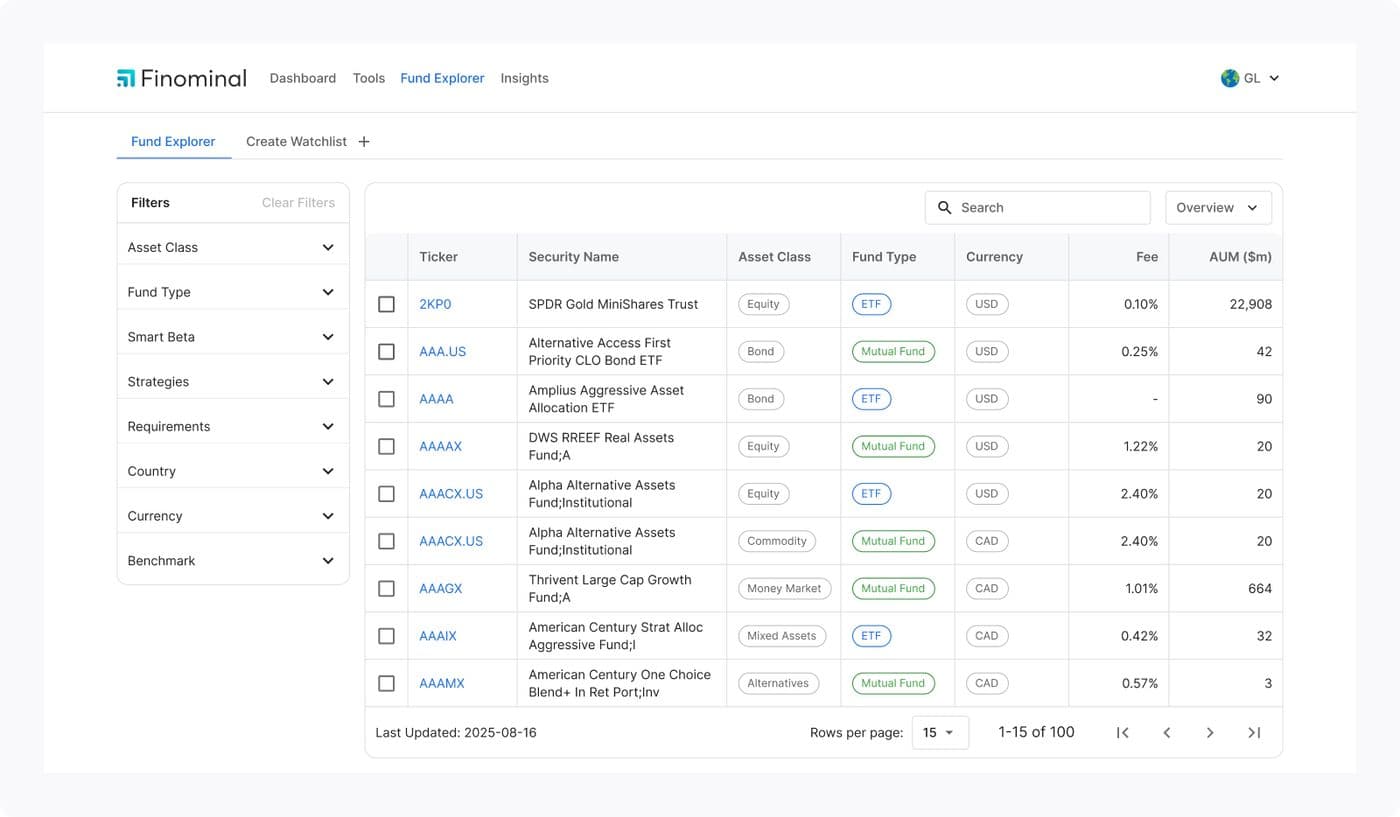Open the AAAIX ticker link

[438, 636]
